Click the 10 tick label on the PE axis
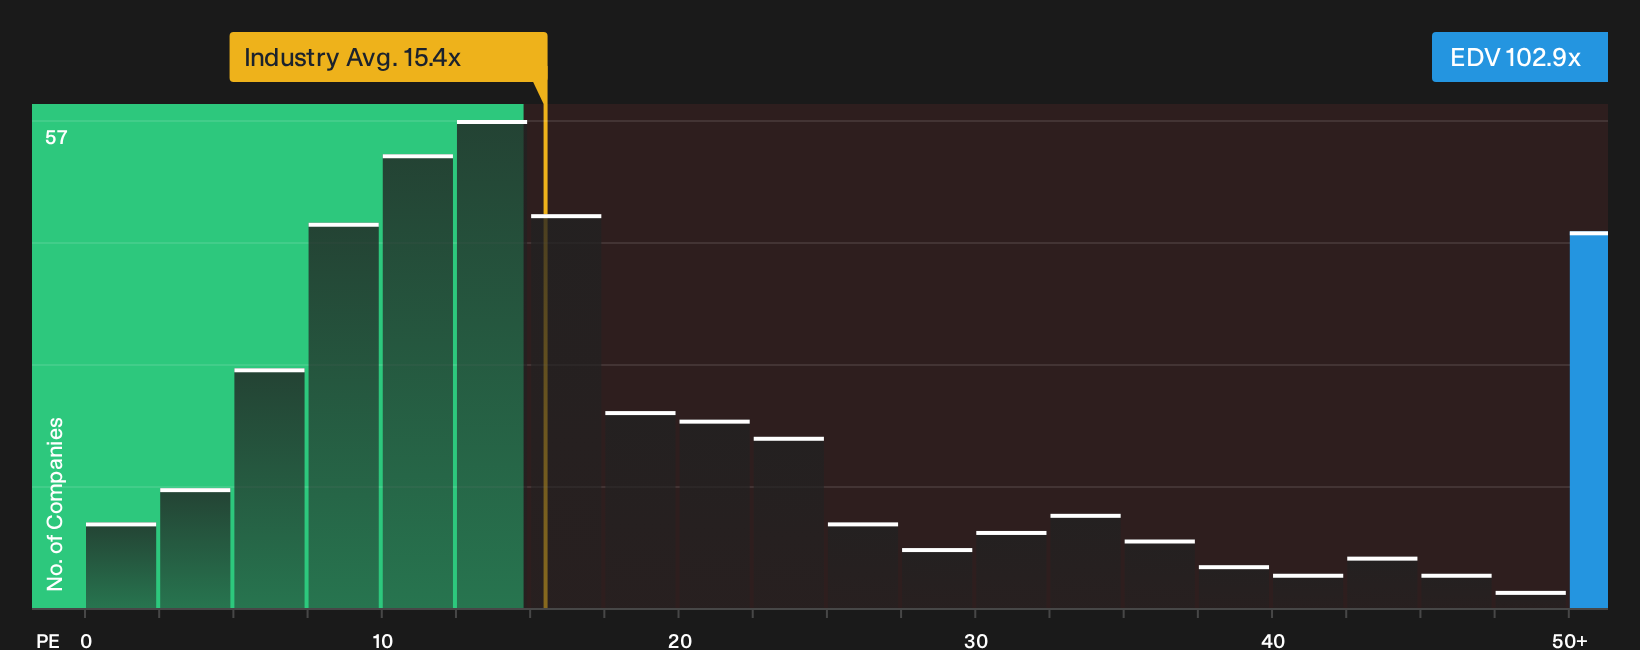Image resolution: width=1640 pixels, height=650 pixels. tap(382, 640)
